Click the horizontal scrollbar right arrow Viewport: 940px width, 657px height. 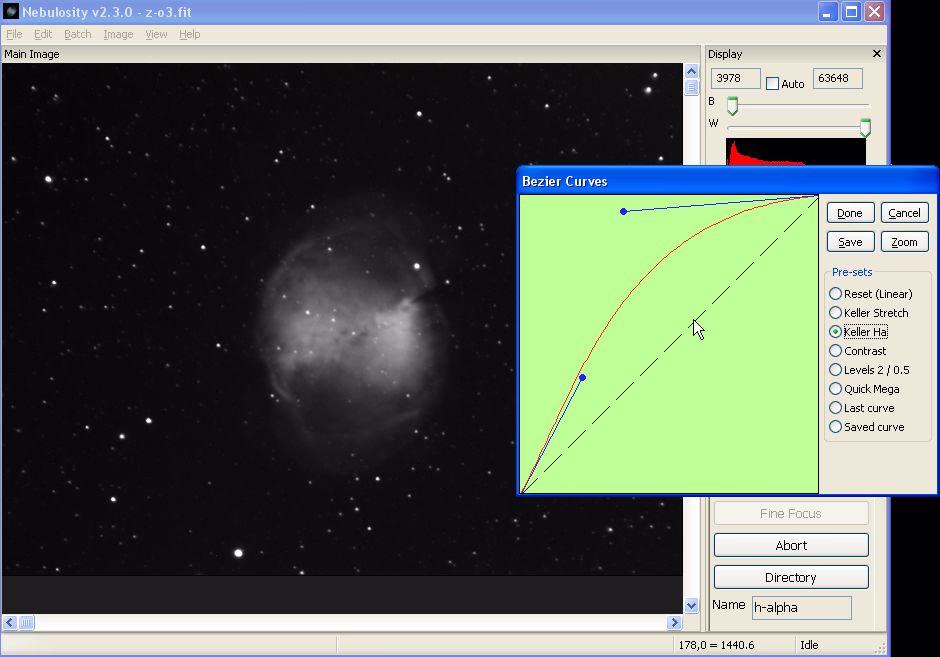coord(673,622)
